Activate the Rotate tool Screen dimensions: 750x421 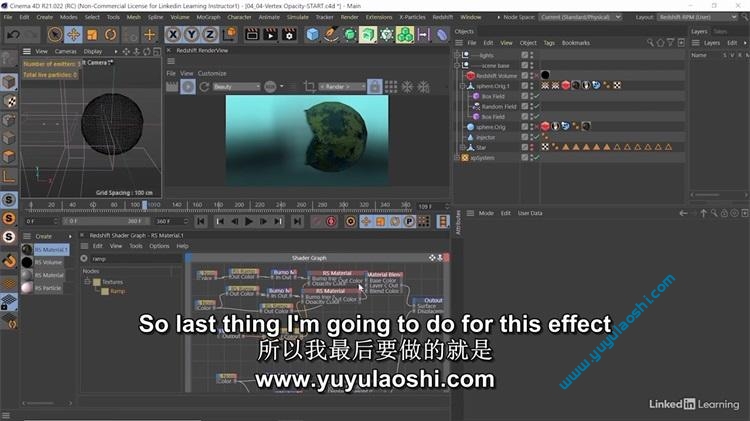110,34
